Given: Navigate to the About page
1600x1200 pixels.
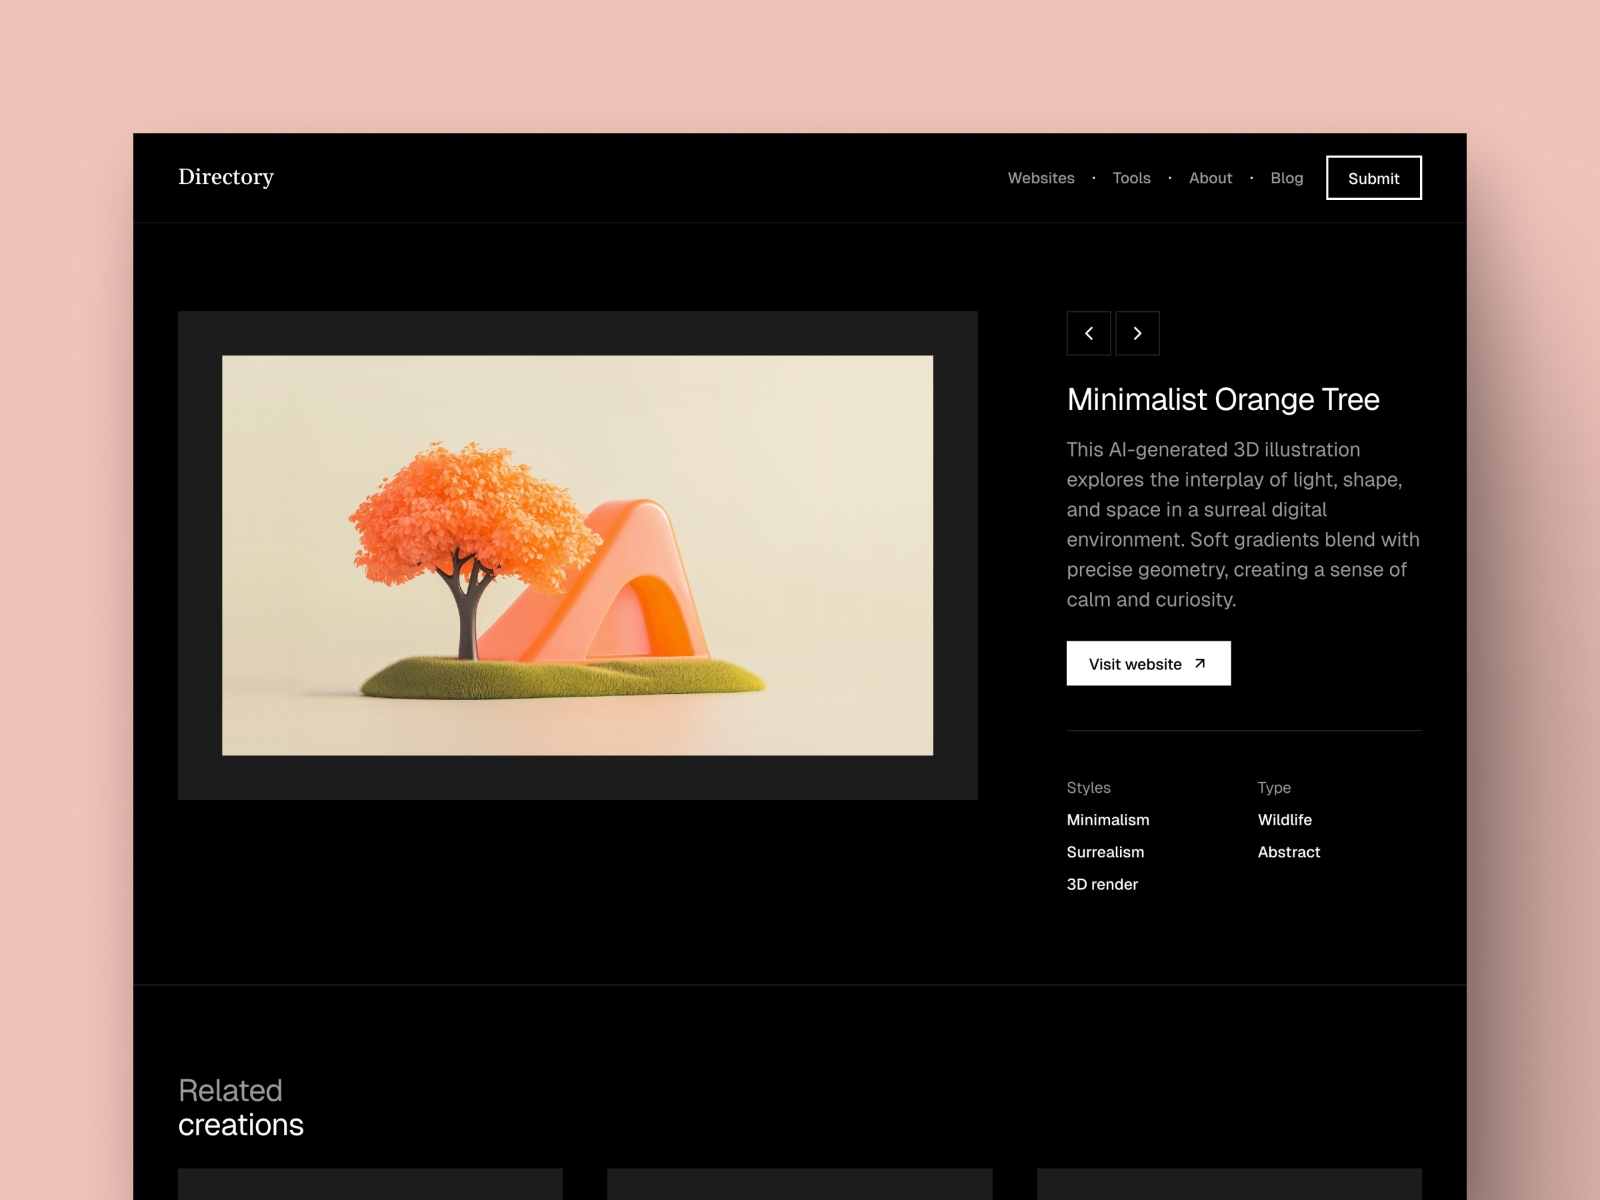Looking at the screenshot, I should pyautogui.click(x=1210, y=178).
